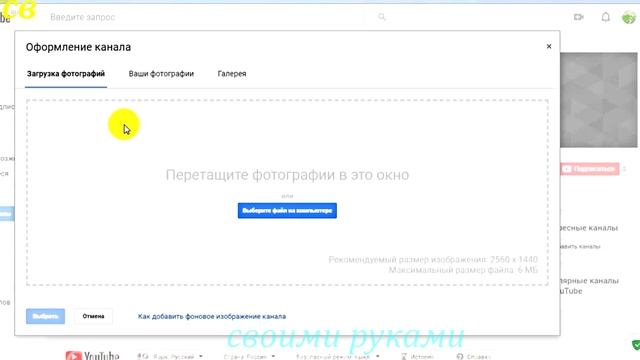Screen dimensions: 640x360
Task: Click the YouTube logo in footer
Action: tap(92, 356)
